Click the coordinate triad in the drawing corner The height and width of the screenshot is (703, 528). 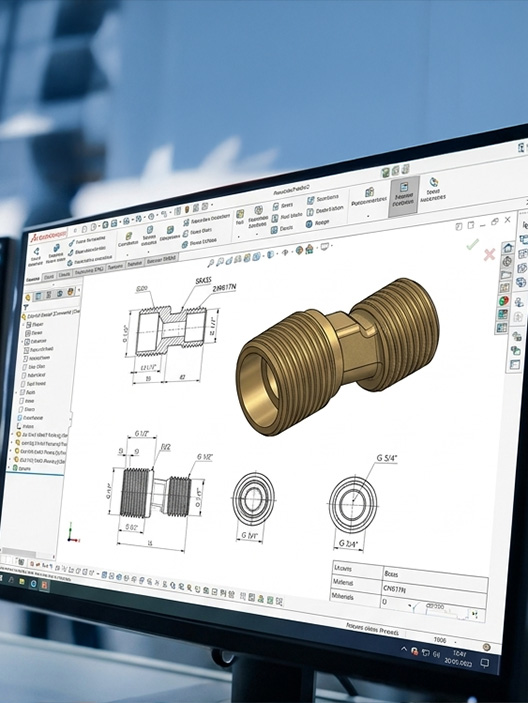(x=73, y=534)
